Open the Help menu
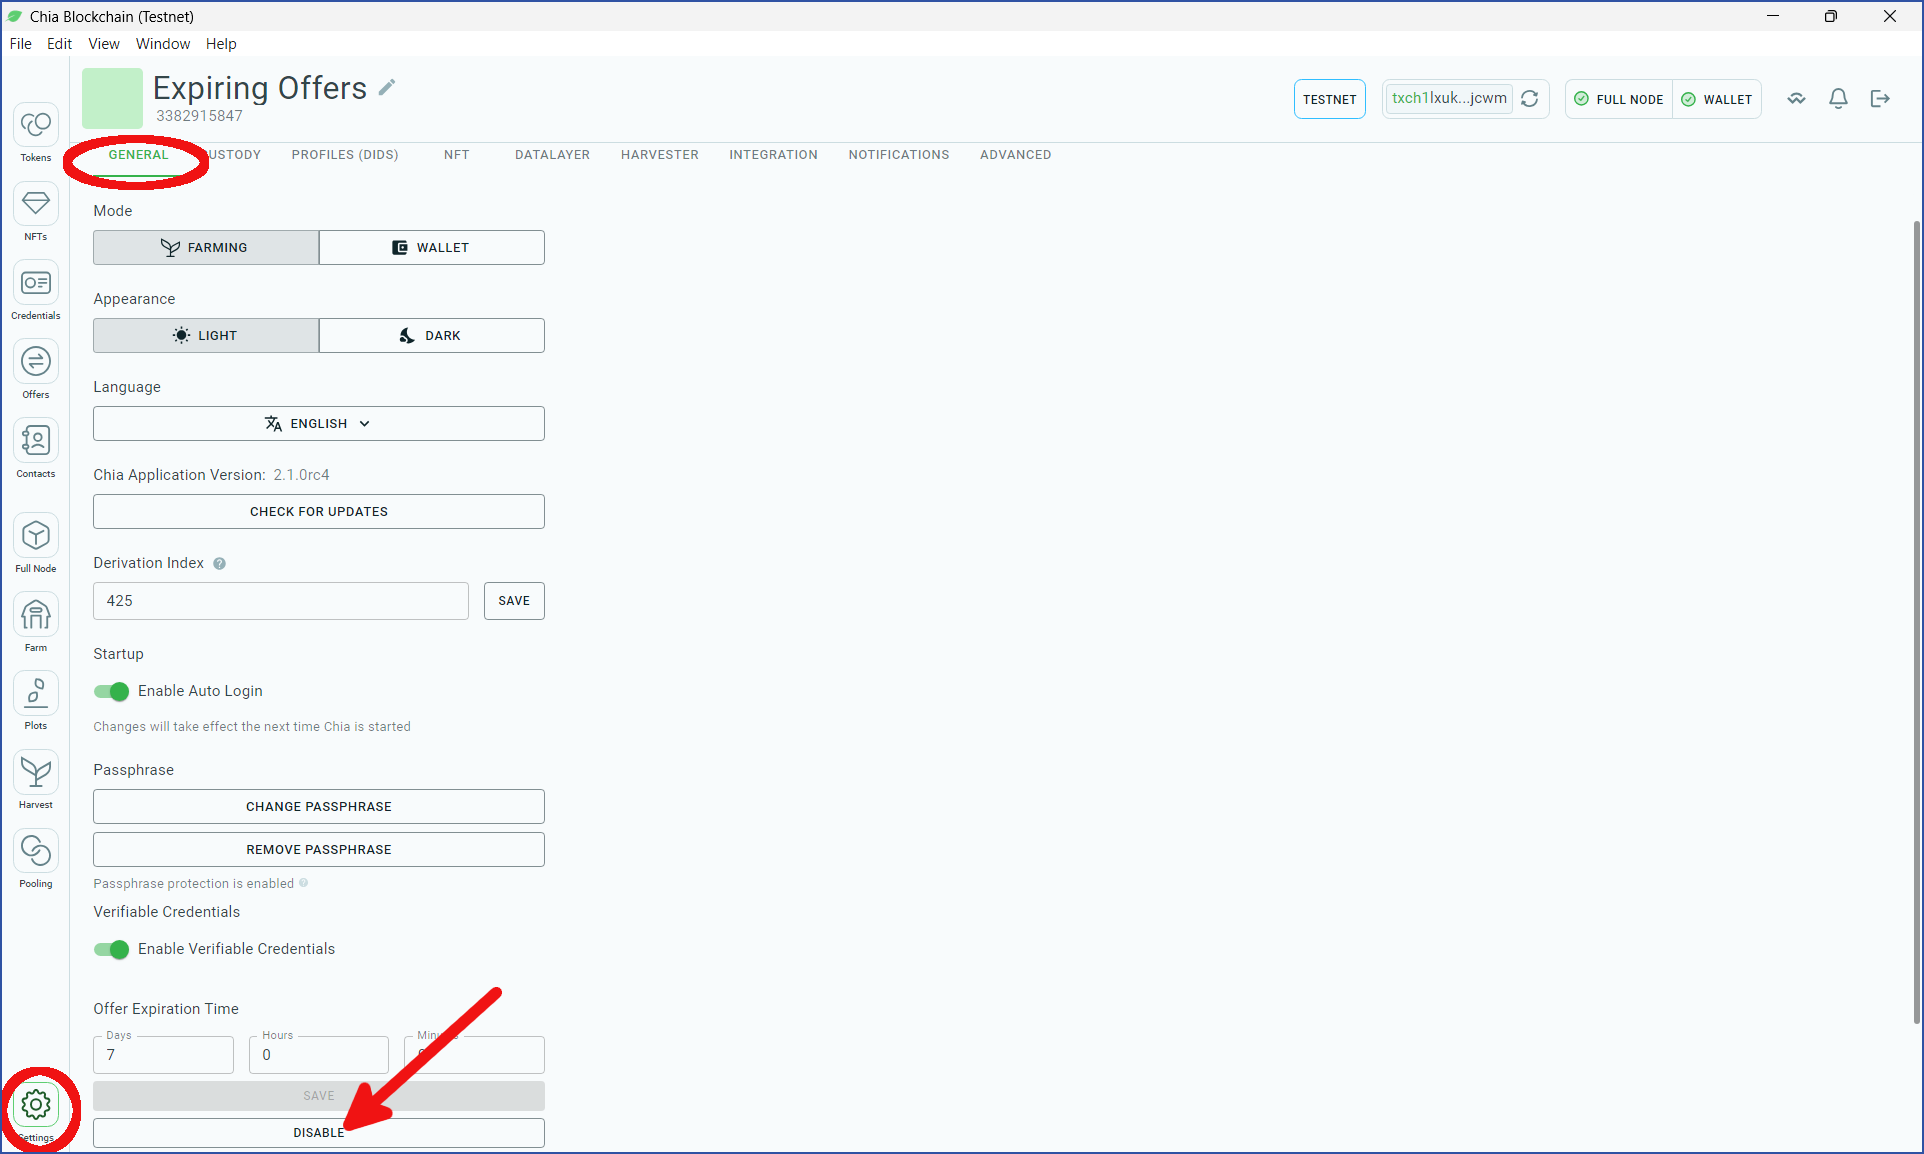The height and width of the screenshot is (1154, 1924). 221,44
